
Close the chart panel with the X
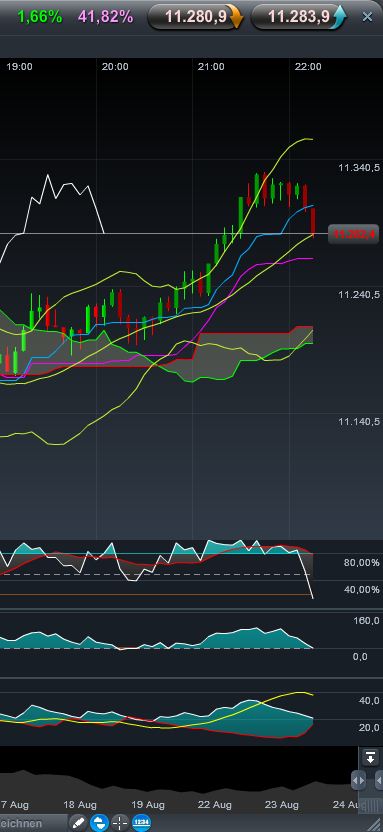pyautogui.click(x=367, y=17)
